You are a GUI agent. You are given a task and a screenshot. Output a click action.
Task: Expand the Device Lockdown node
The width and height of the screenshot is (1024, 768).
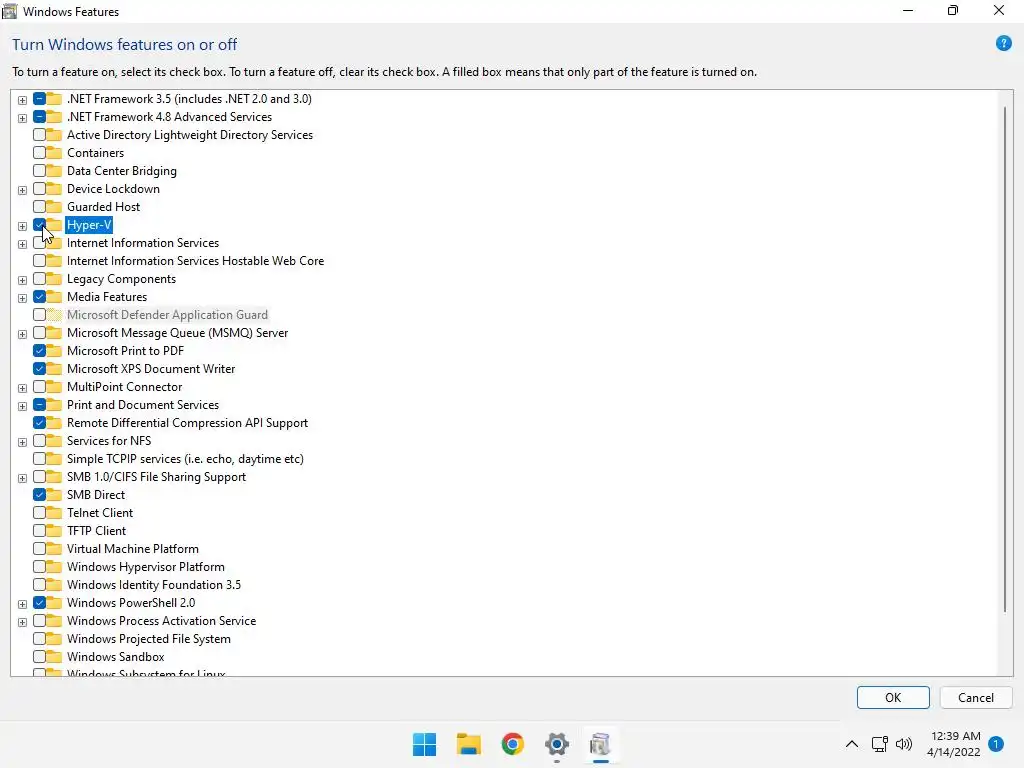click(22, 190)
